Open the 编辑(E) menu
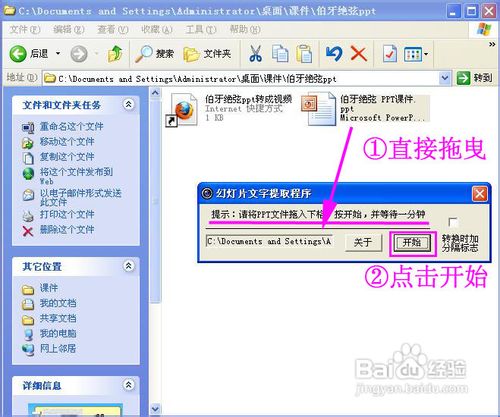The image size is (500, 417). [x=69, y=30]
